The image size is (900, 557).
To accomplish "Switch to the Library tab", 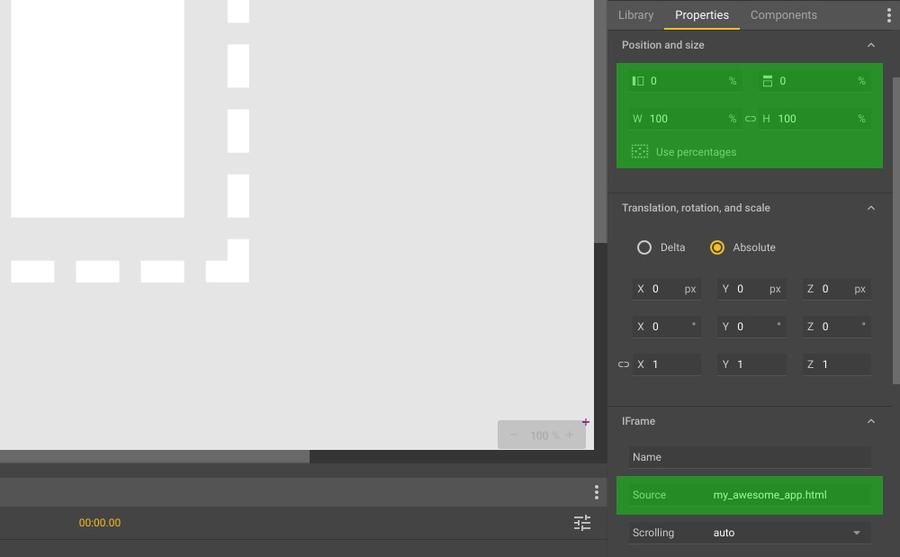I will pos(635,15).
